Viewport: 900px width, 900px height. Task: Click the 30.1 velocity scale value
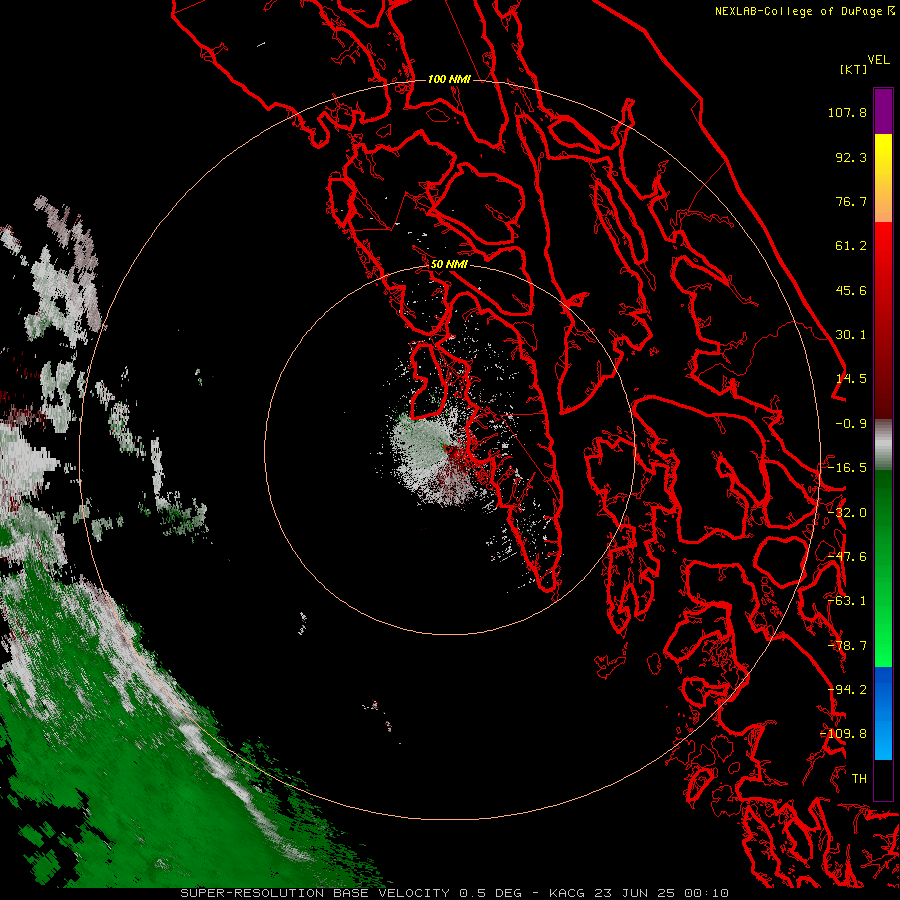point(851,335)
